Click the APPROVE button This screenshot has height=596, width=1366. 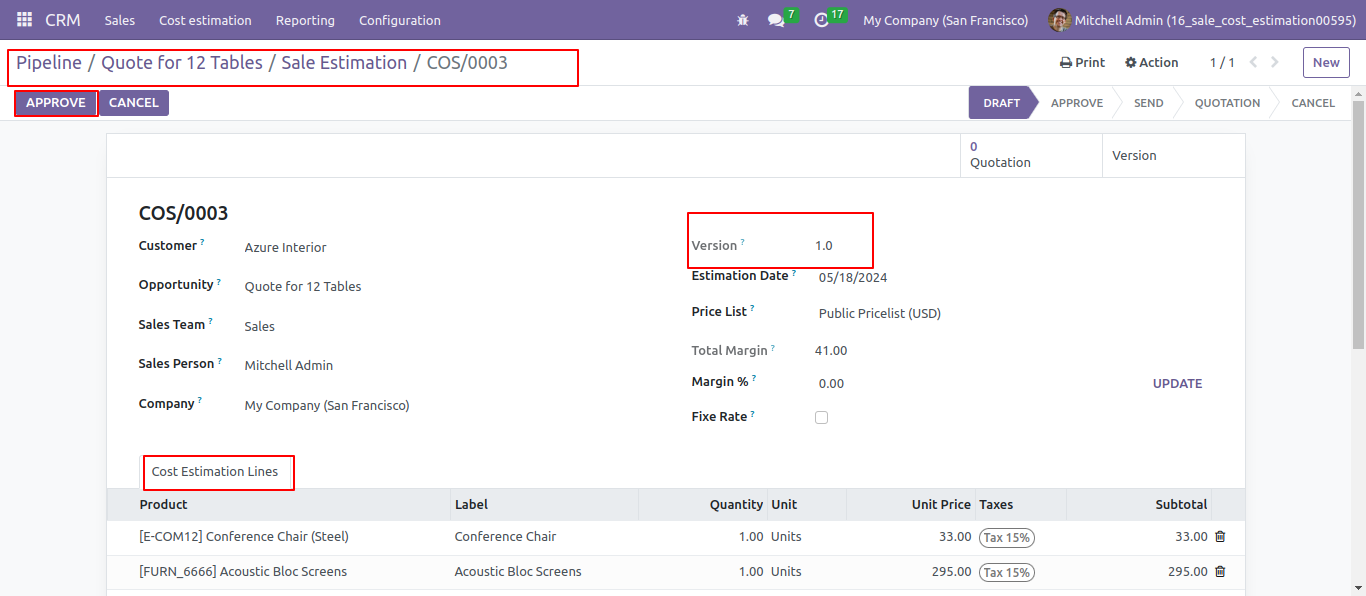pyautogui.click(x=56, y=103)
